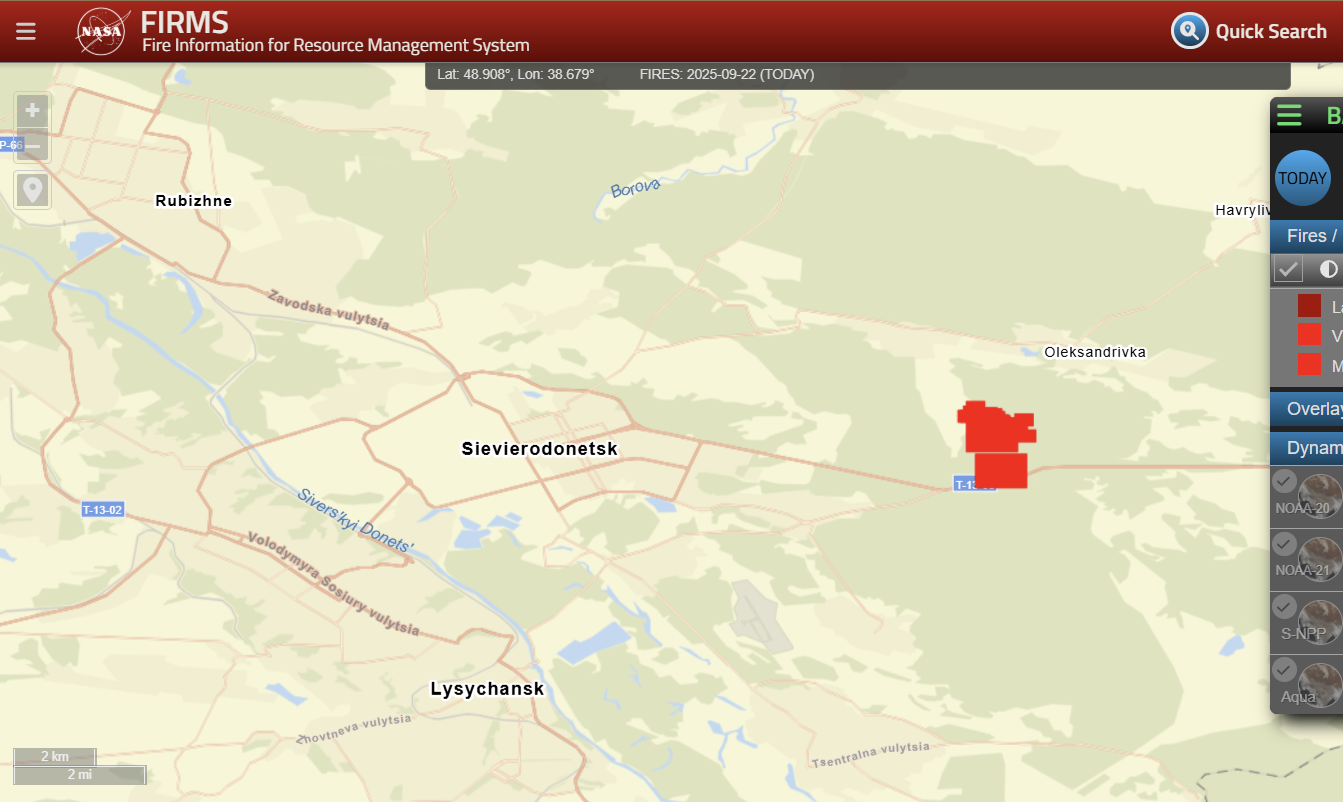The image size is (1343, 802).
Task: Collapse the Dynamic imagery section header
Action: (1307, 448)
